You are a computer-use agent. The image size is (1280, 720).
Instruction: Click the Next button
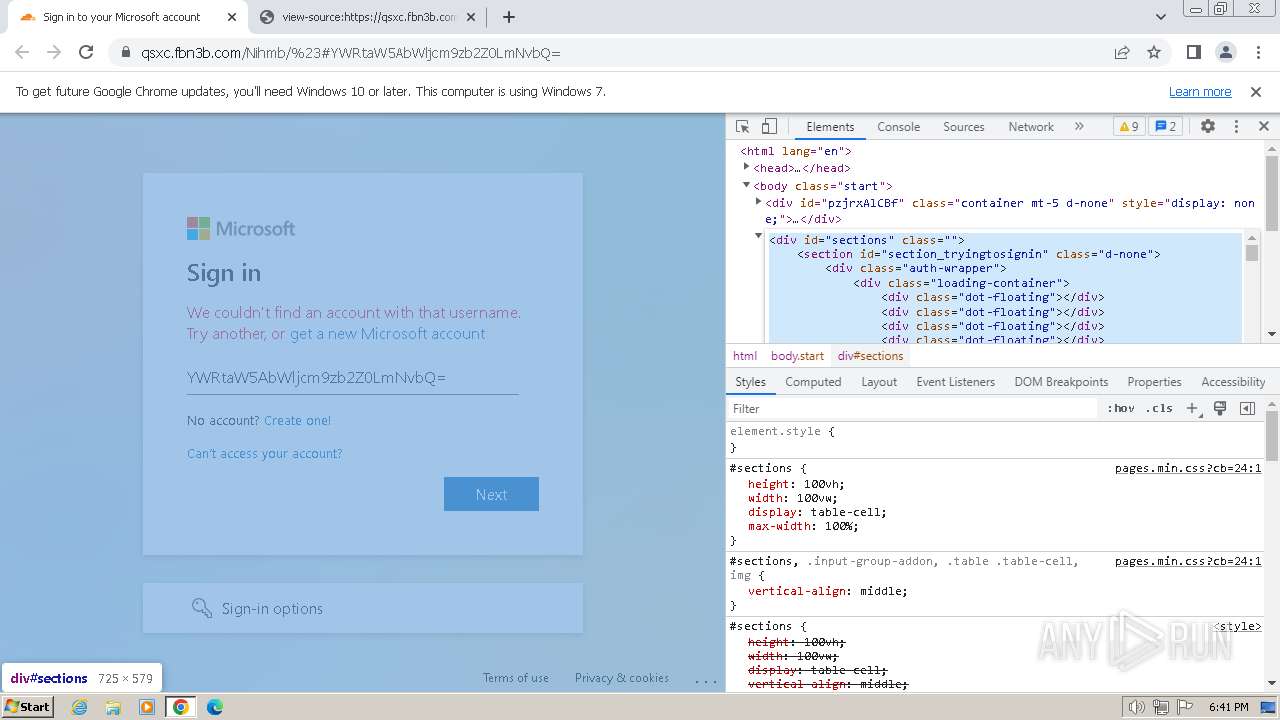coord(491,494)
